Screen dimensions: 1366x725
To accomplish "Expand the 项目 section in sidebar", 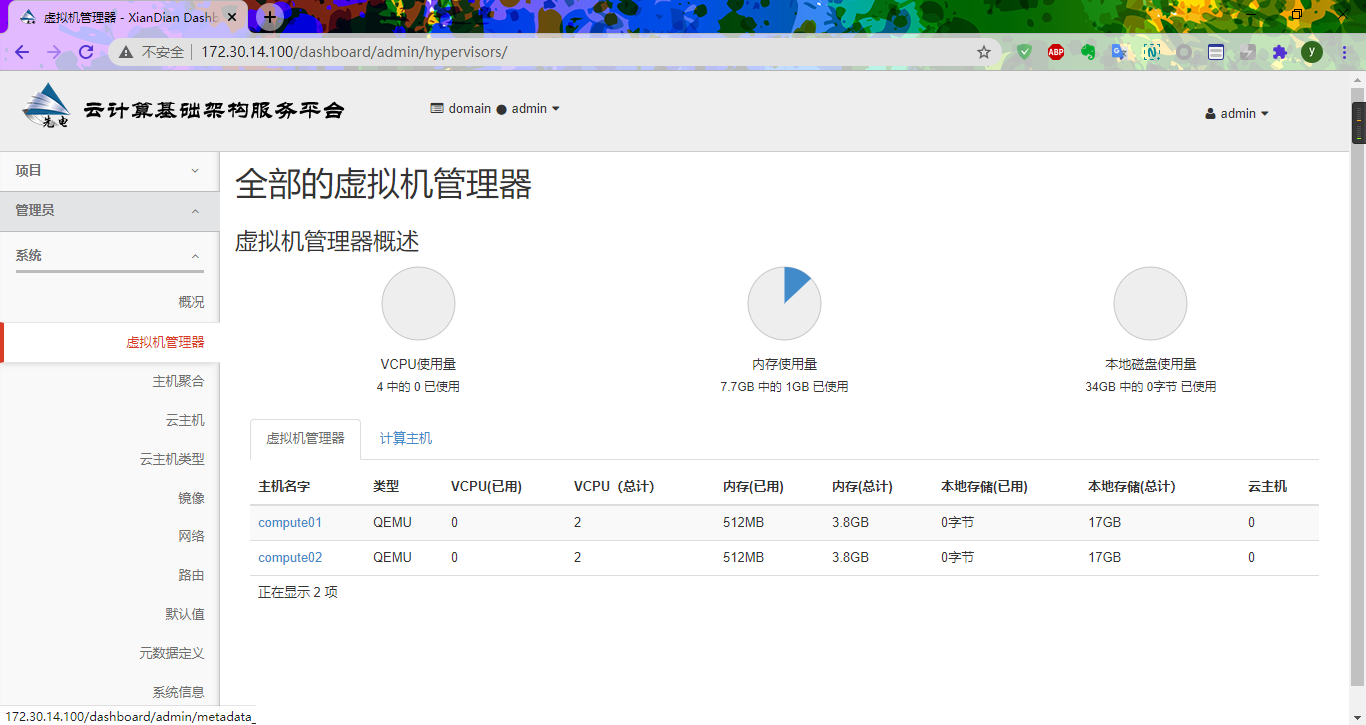I will tap(109, 170).
